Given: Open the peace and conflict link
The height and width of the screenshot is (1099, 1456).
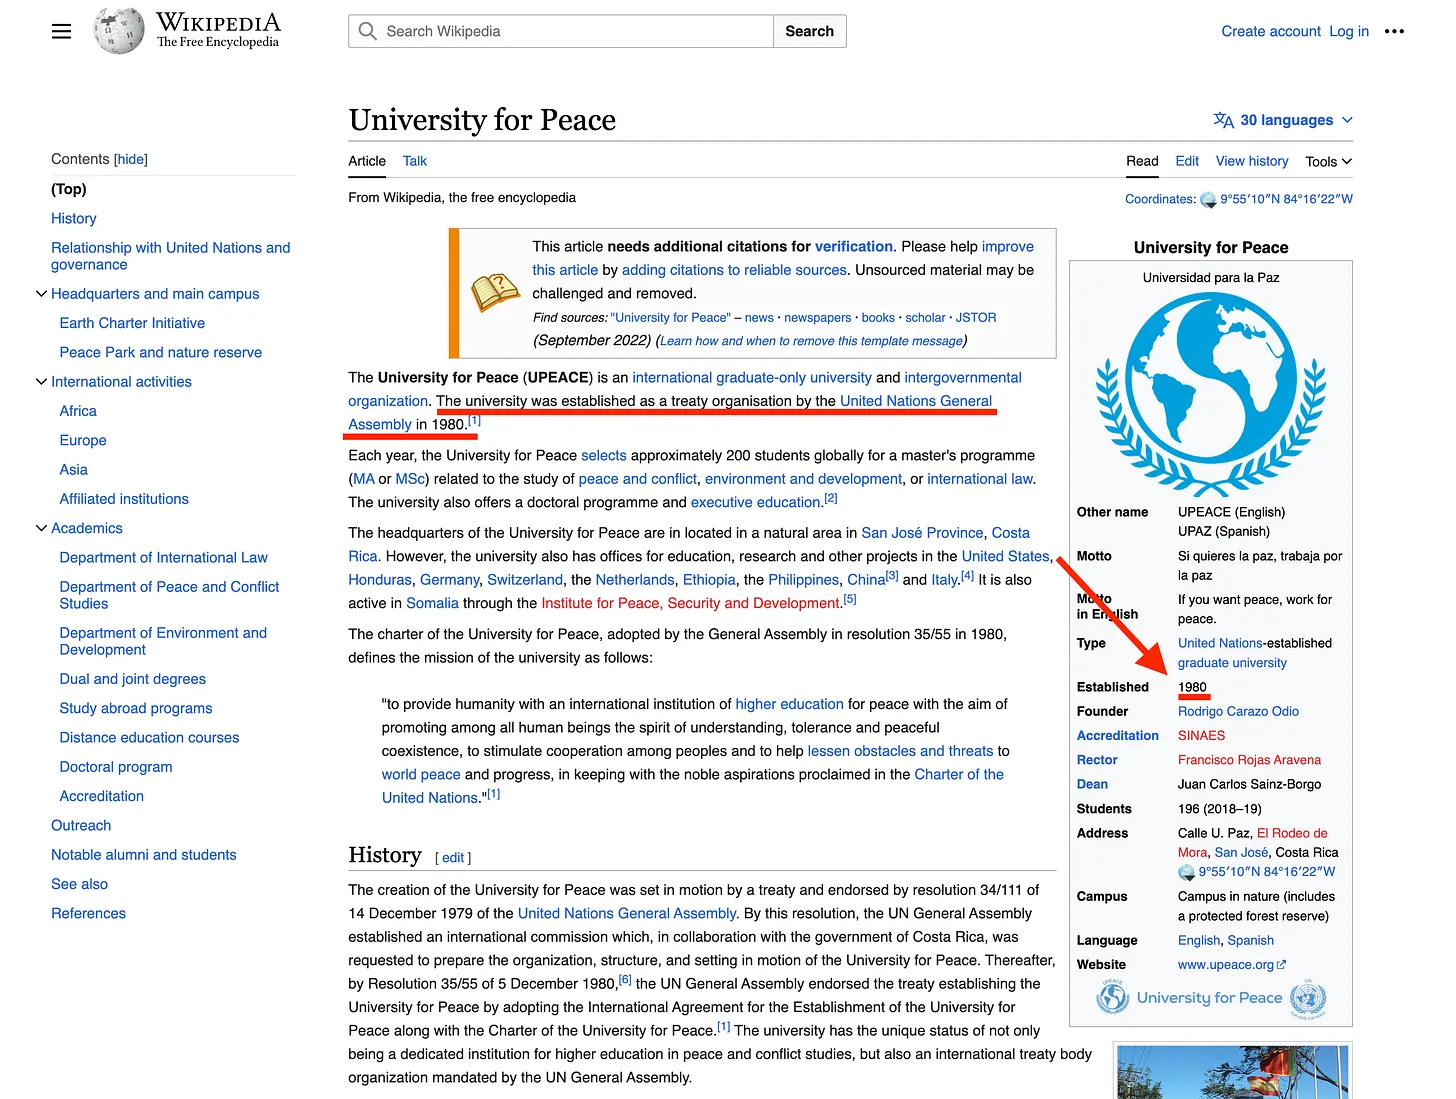Looking at the screenshot, I should point(638,480).
